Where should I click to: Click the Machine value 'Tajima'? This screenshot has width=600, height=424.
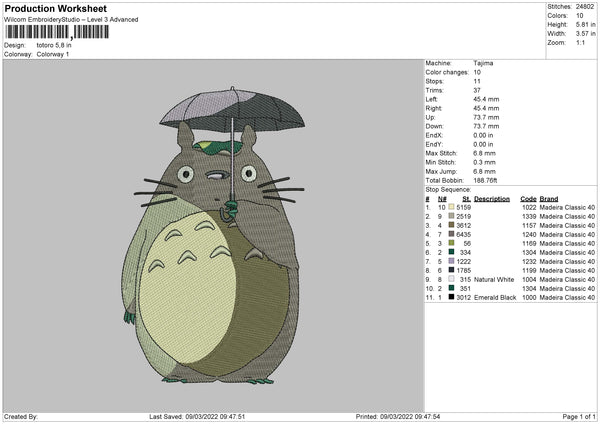483,63
